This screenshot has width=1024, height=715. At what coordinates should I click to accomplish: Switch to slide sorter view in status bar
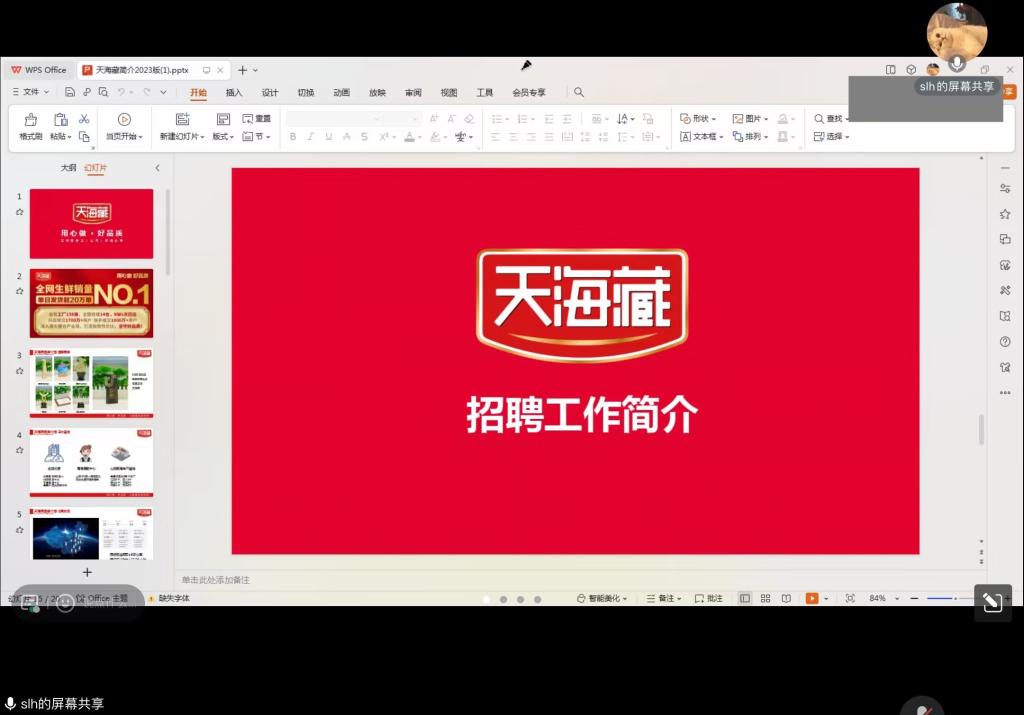(x=765, y=598)
